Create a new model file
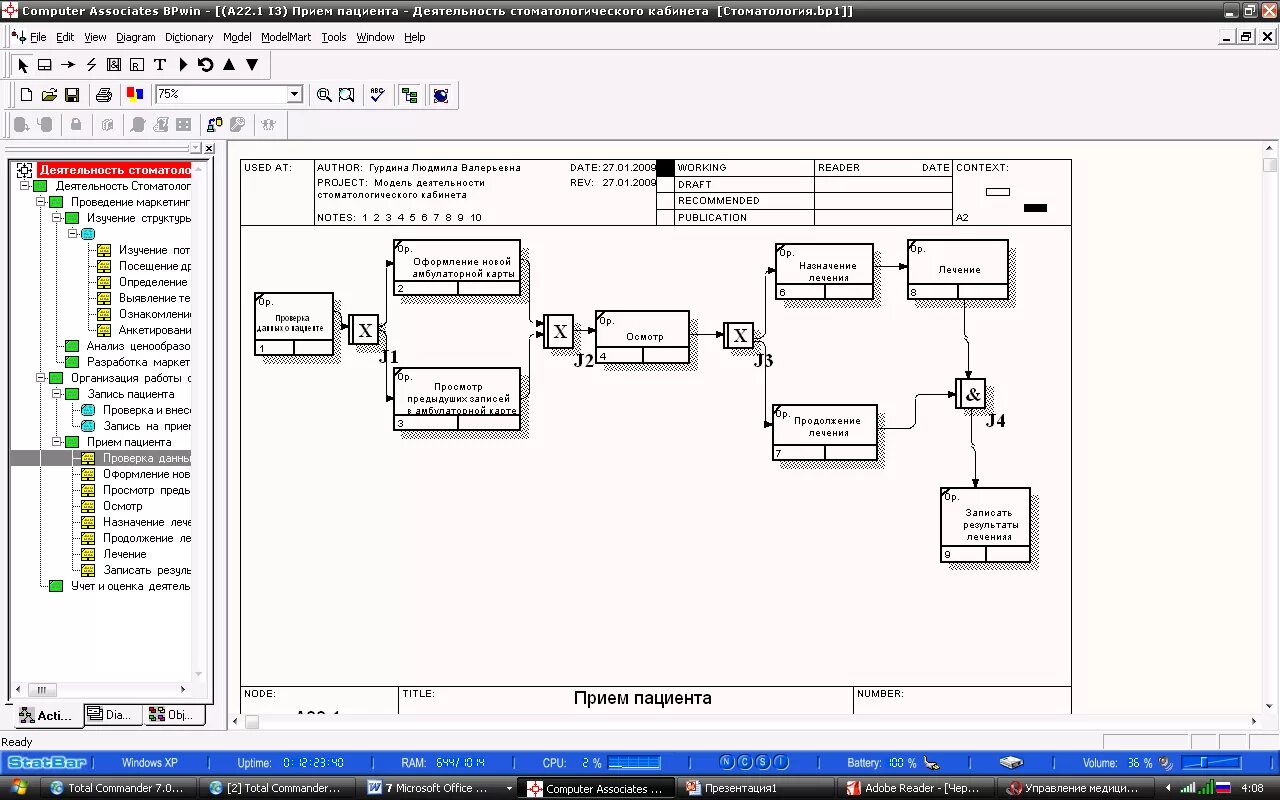Viewport: 1280px width, 800px height. tap(26, 94)
